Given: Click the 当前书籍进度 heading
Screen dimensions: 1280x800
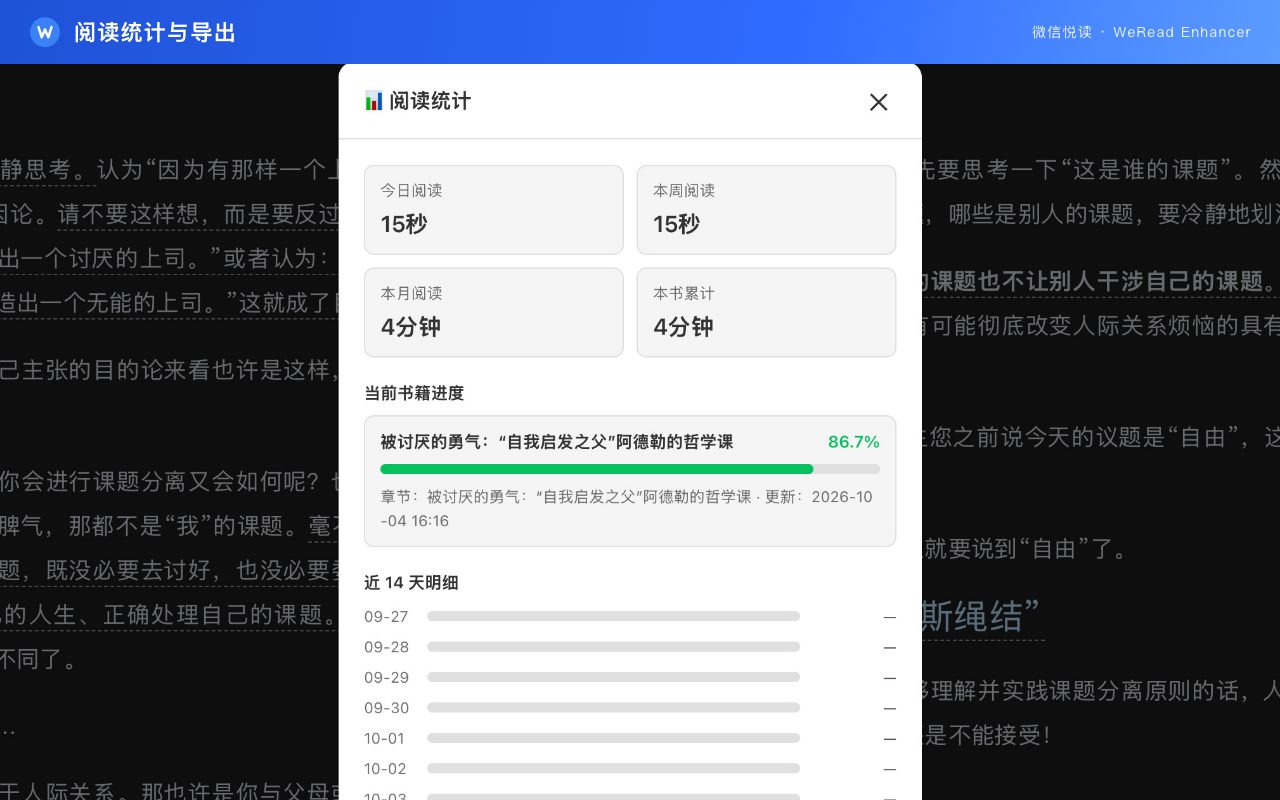Looking at the screenshot, I should pos(414,393).
